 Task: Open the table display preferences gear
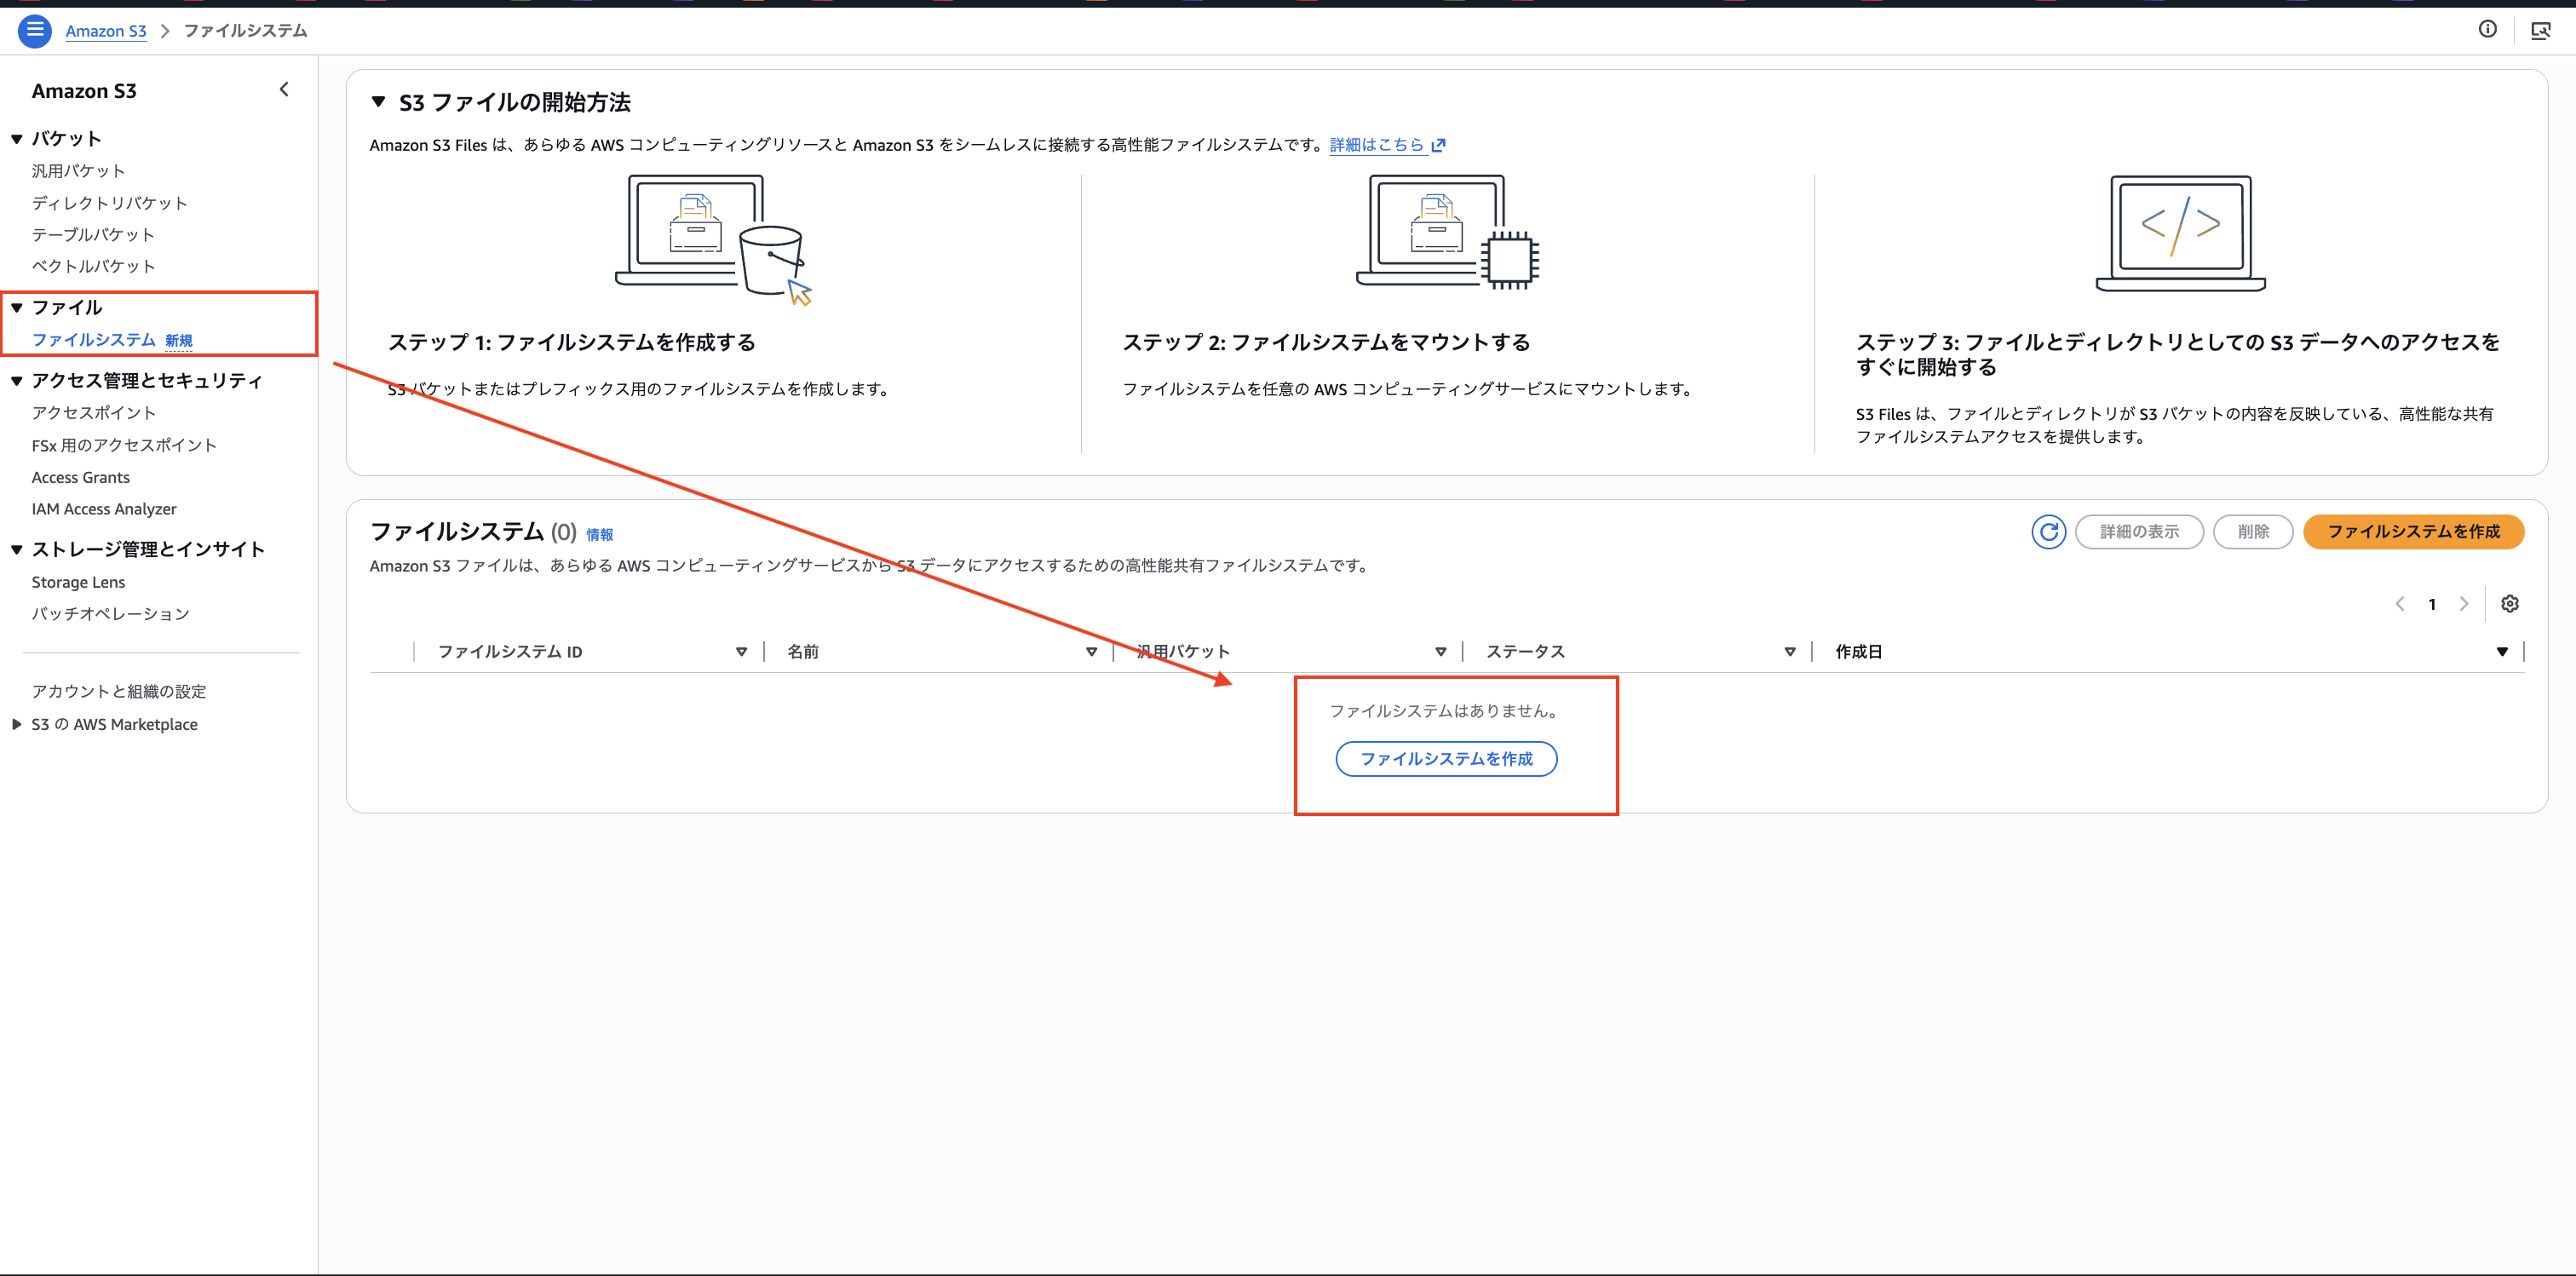(x=2510, y=603)
